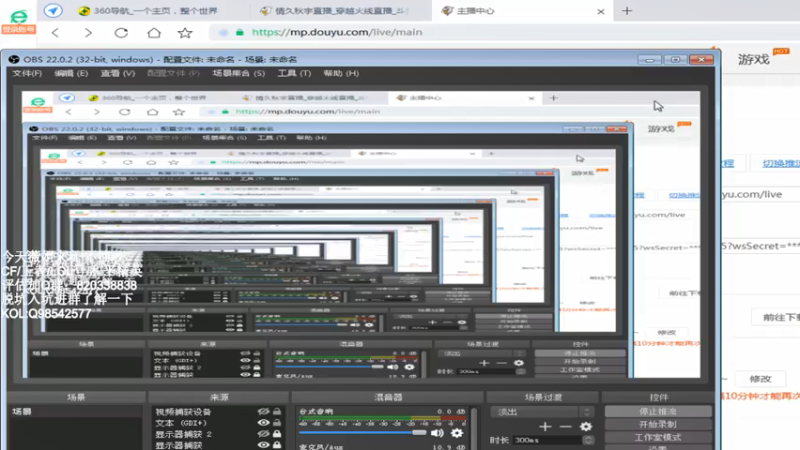The width and height of the screenshot is (800, 450).
Task: Toggle eye of bottom 显示器捕获 source
Action: tap(263, 445)
